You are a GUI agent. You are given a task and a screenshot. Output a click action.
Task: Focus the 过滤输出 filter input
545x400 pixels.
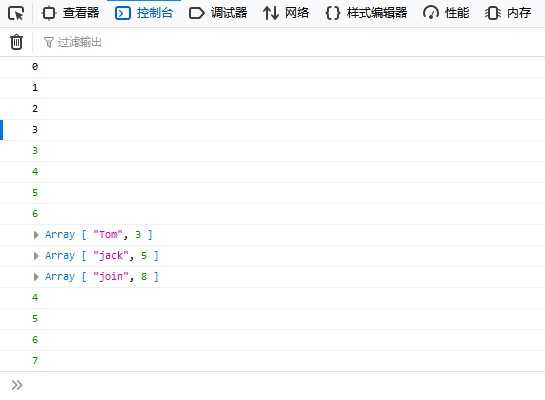(292, 42)
